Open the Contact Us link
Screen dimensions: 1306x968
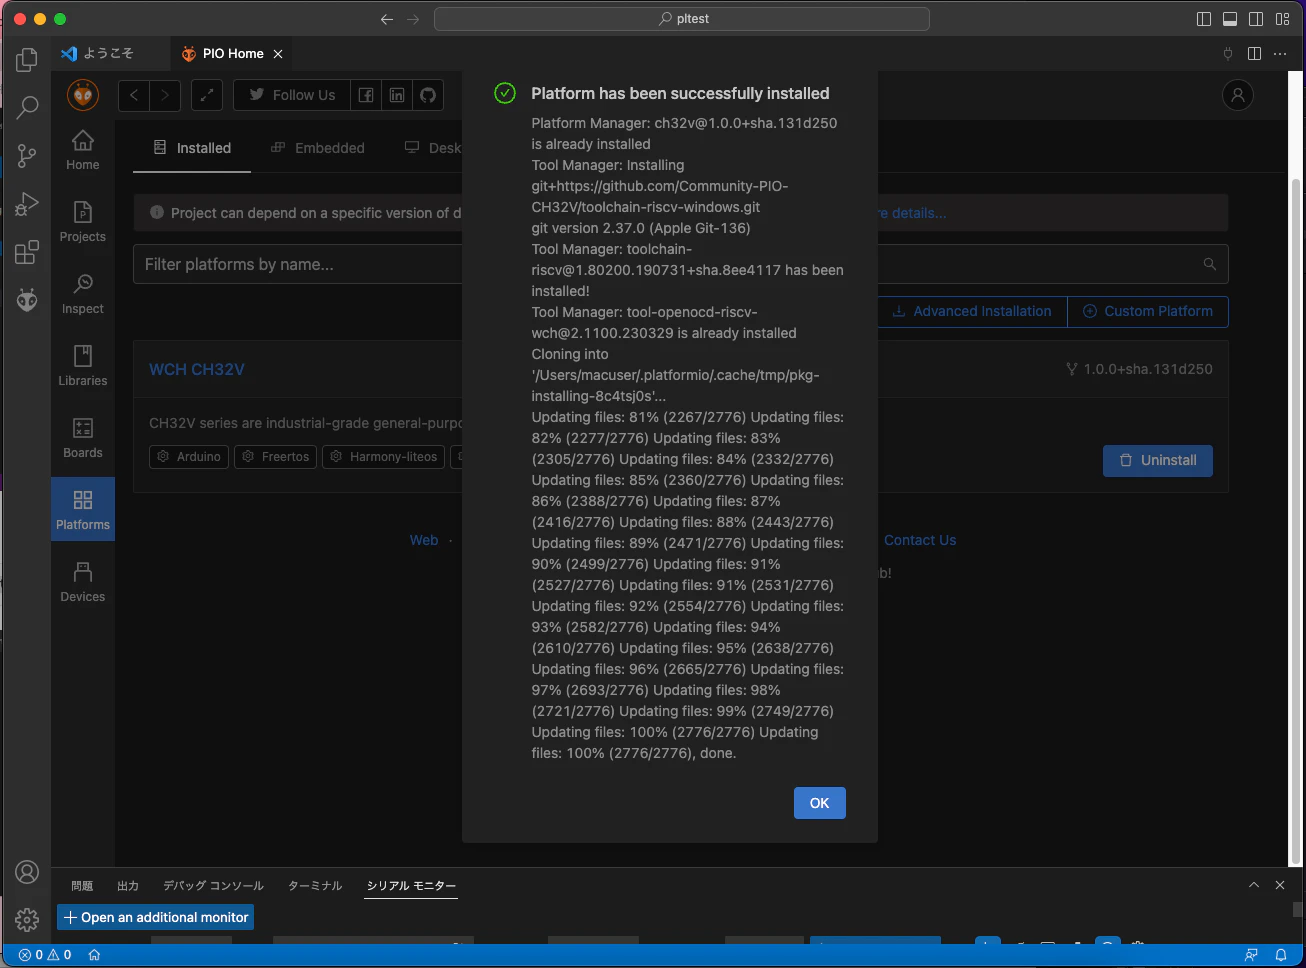coord(920,540)
